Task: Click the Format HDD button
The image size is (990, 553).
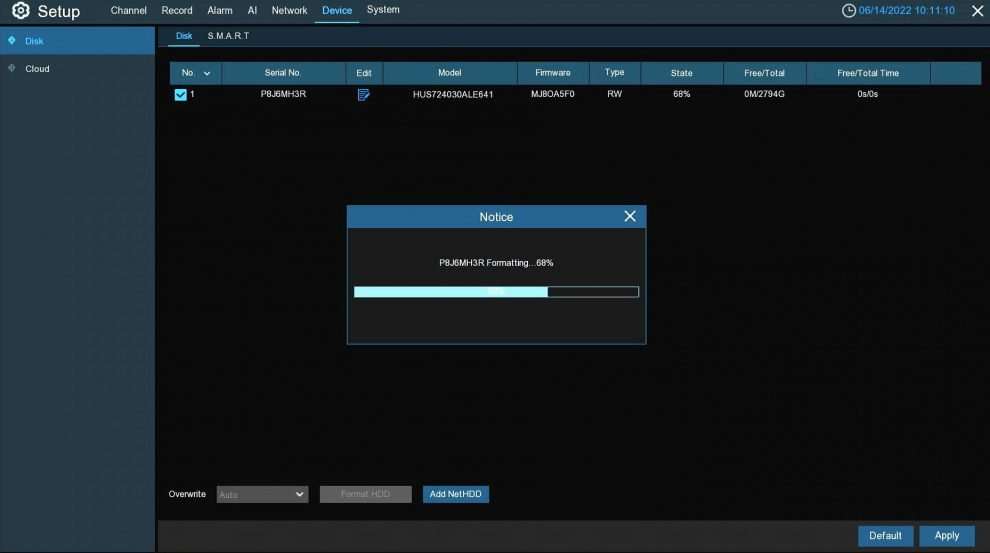Action: coord(366,494)
